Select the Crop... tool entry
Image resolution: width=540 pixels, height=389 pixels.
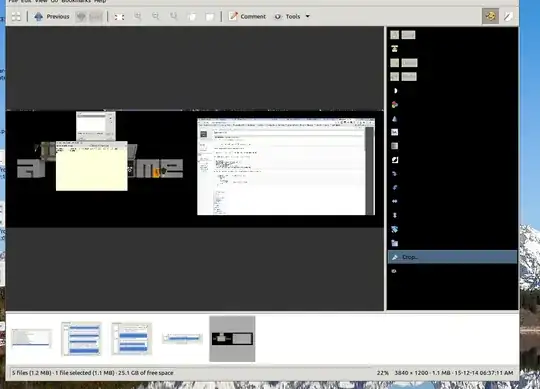(452, 257)
